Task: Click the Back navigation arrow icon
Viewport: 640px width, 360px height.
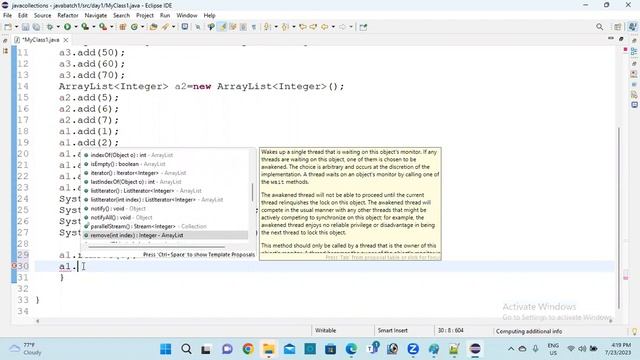Action: [324, 27]
